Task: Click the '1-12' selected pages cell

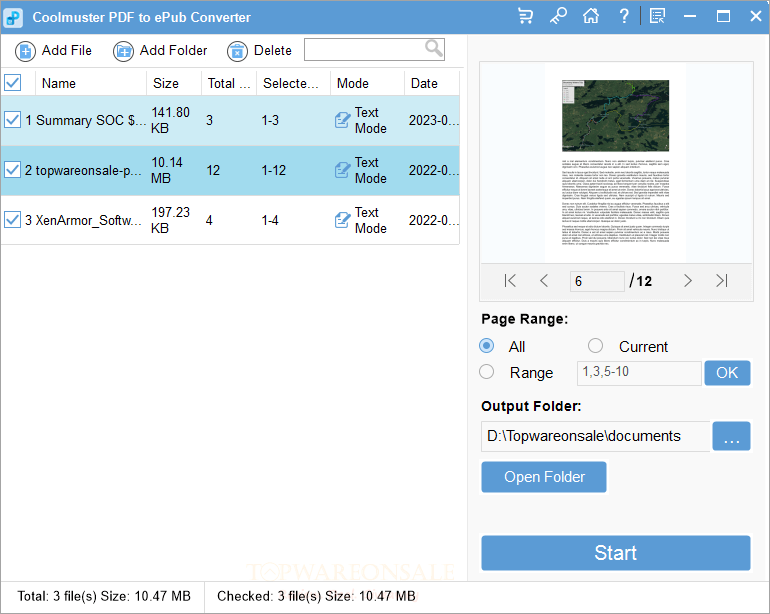Action: 274,170
